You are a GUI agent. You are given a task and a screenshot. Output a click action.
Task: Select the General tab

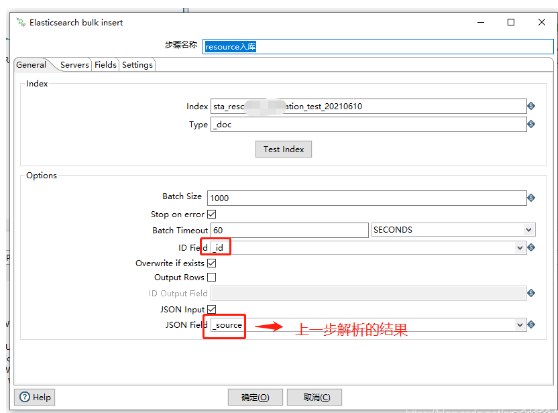pyautogui.click(x=31, y=65)
